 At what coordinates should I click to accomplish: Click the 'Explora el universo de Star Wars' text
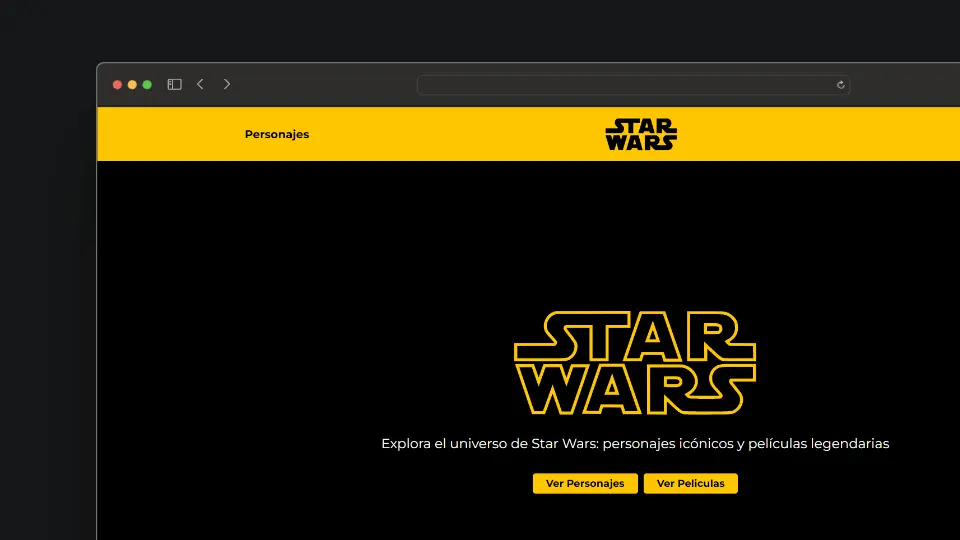[489, 443]
